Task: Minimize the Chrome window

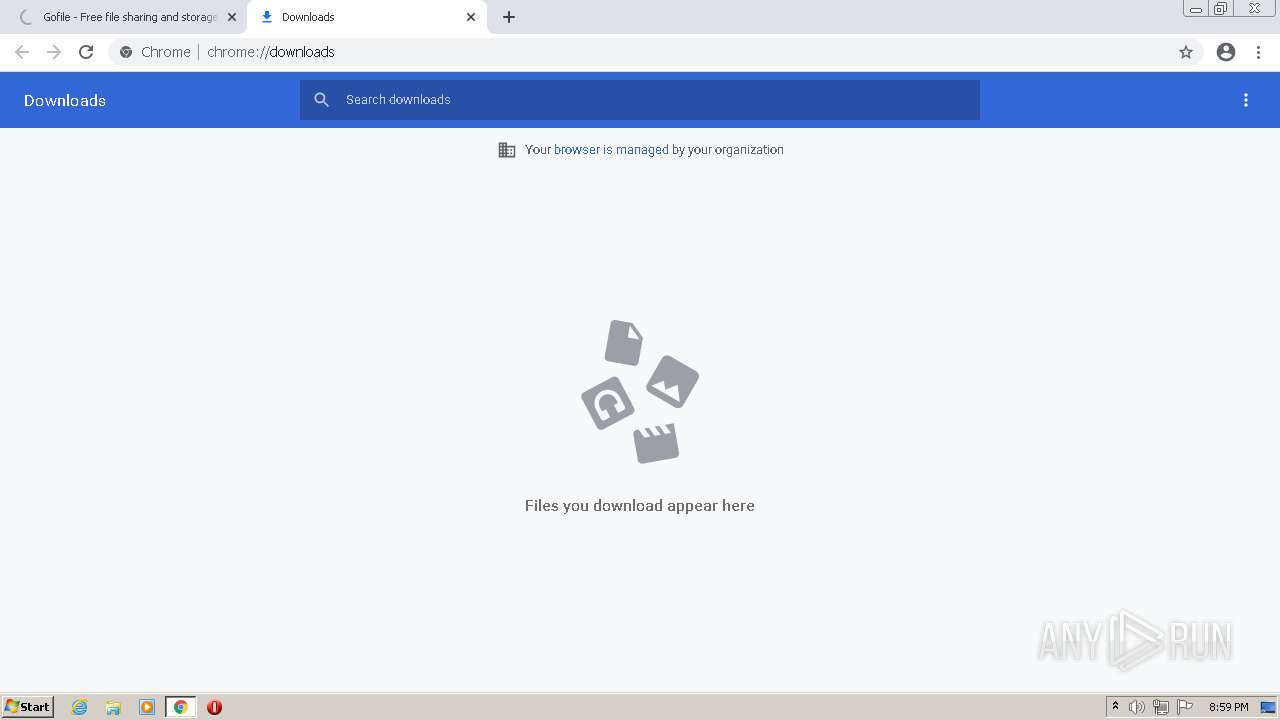Action: 1196,9
